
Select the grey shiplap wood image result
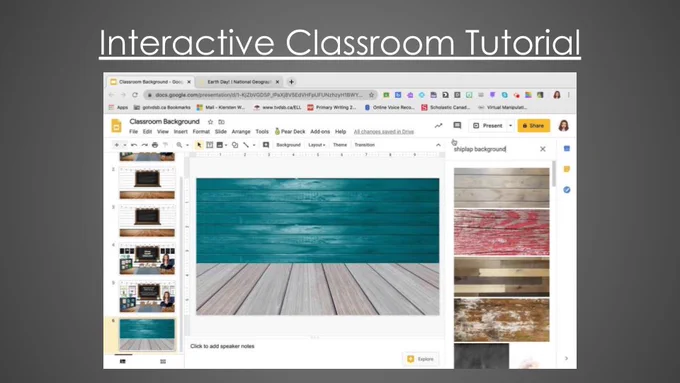point(501,188)
